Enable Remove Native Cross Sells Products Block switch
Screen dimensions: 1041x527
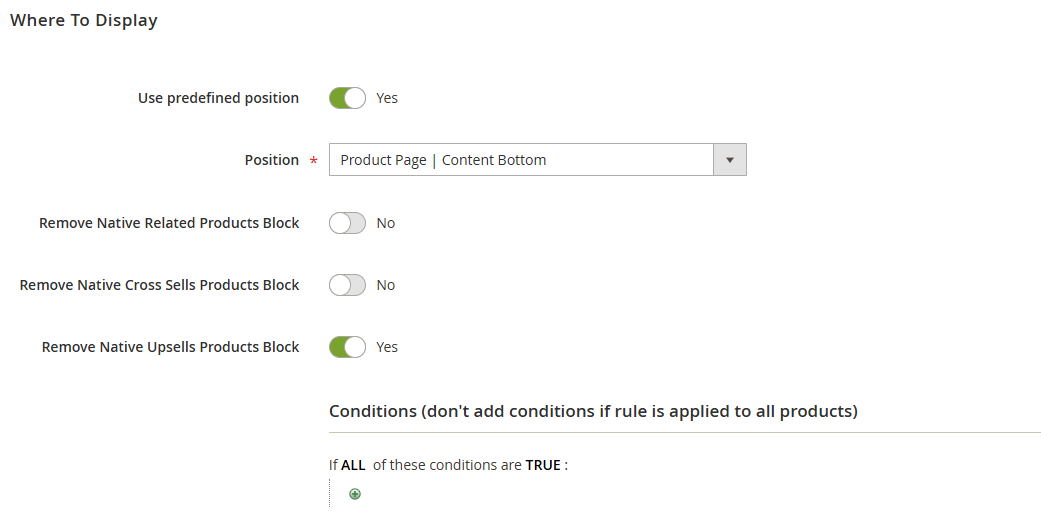347,285
